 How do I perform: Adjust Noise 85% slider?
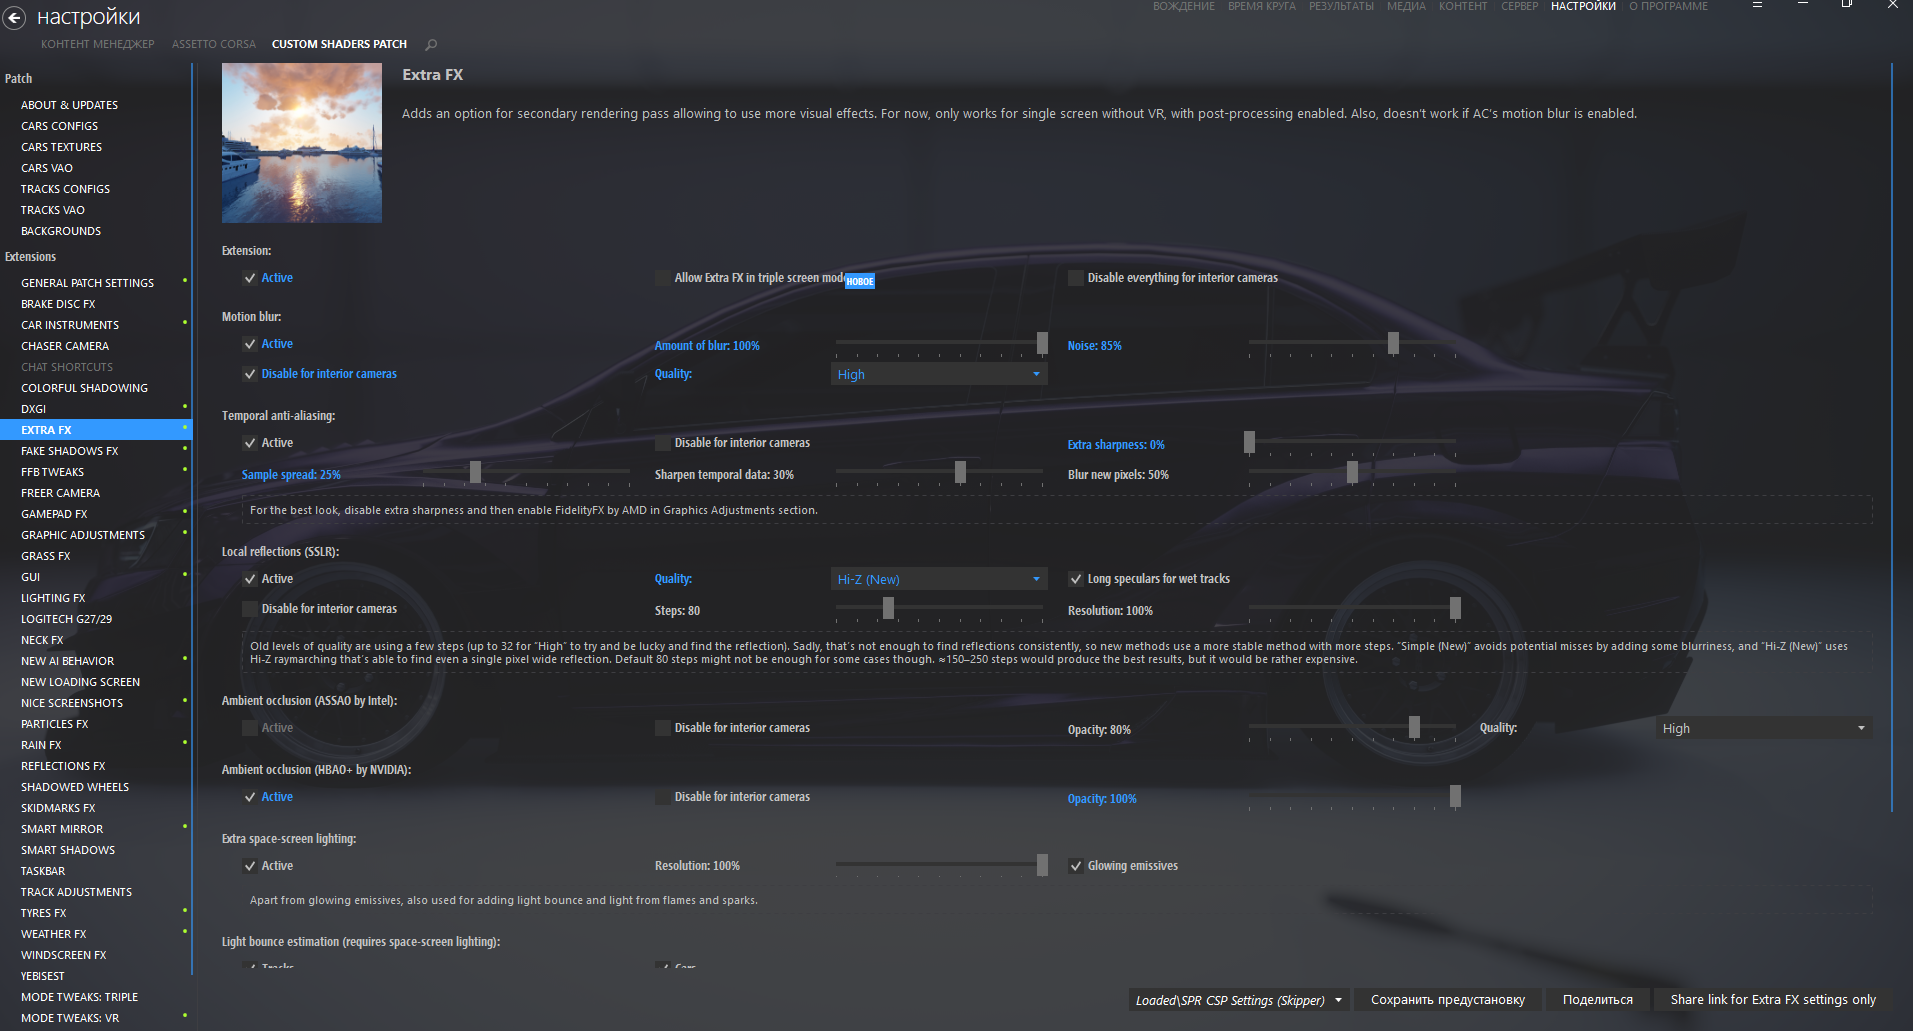(x=1352, y=344)
